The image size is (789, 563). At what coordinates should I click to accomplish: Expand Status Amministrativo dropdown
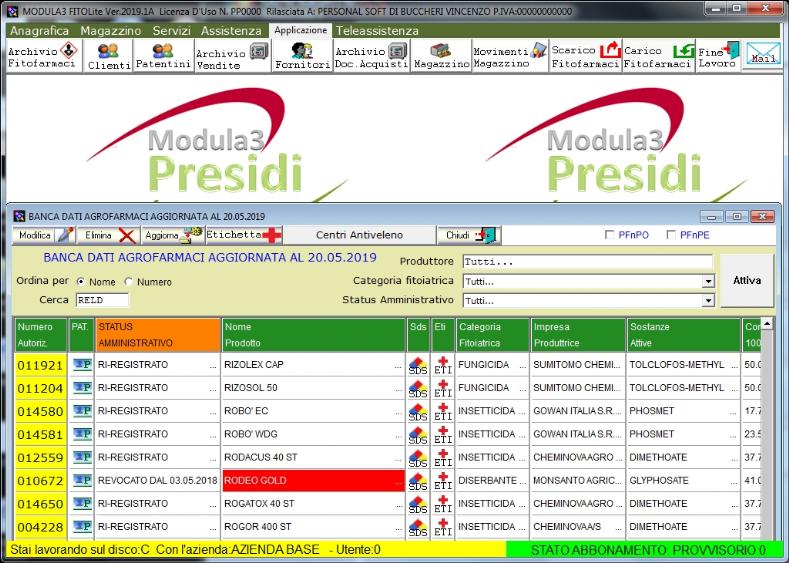[708, 300]
